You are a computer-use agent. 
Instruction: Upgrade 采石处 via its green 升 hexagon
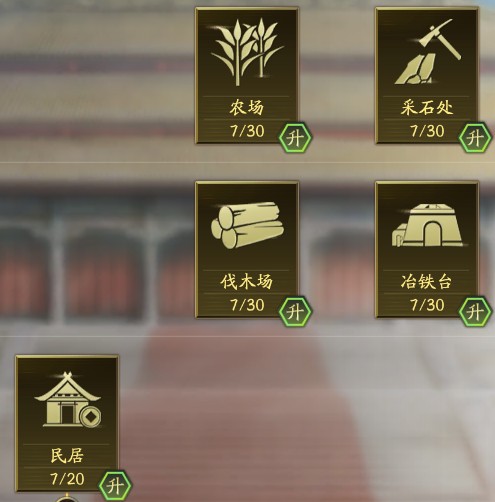coord(475,138)
